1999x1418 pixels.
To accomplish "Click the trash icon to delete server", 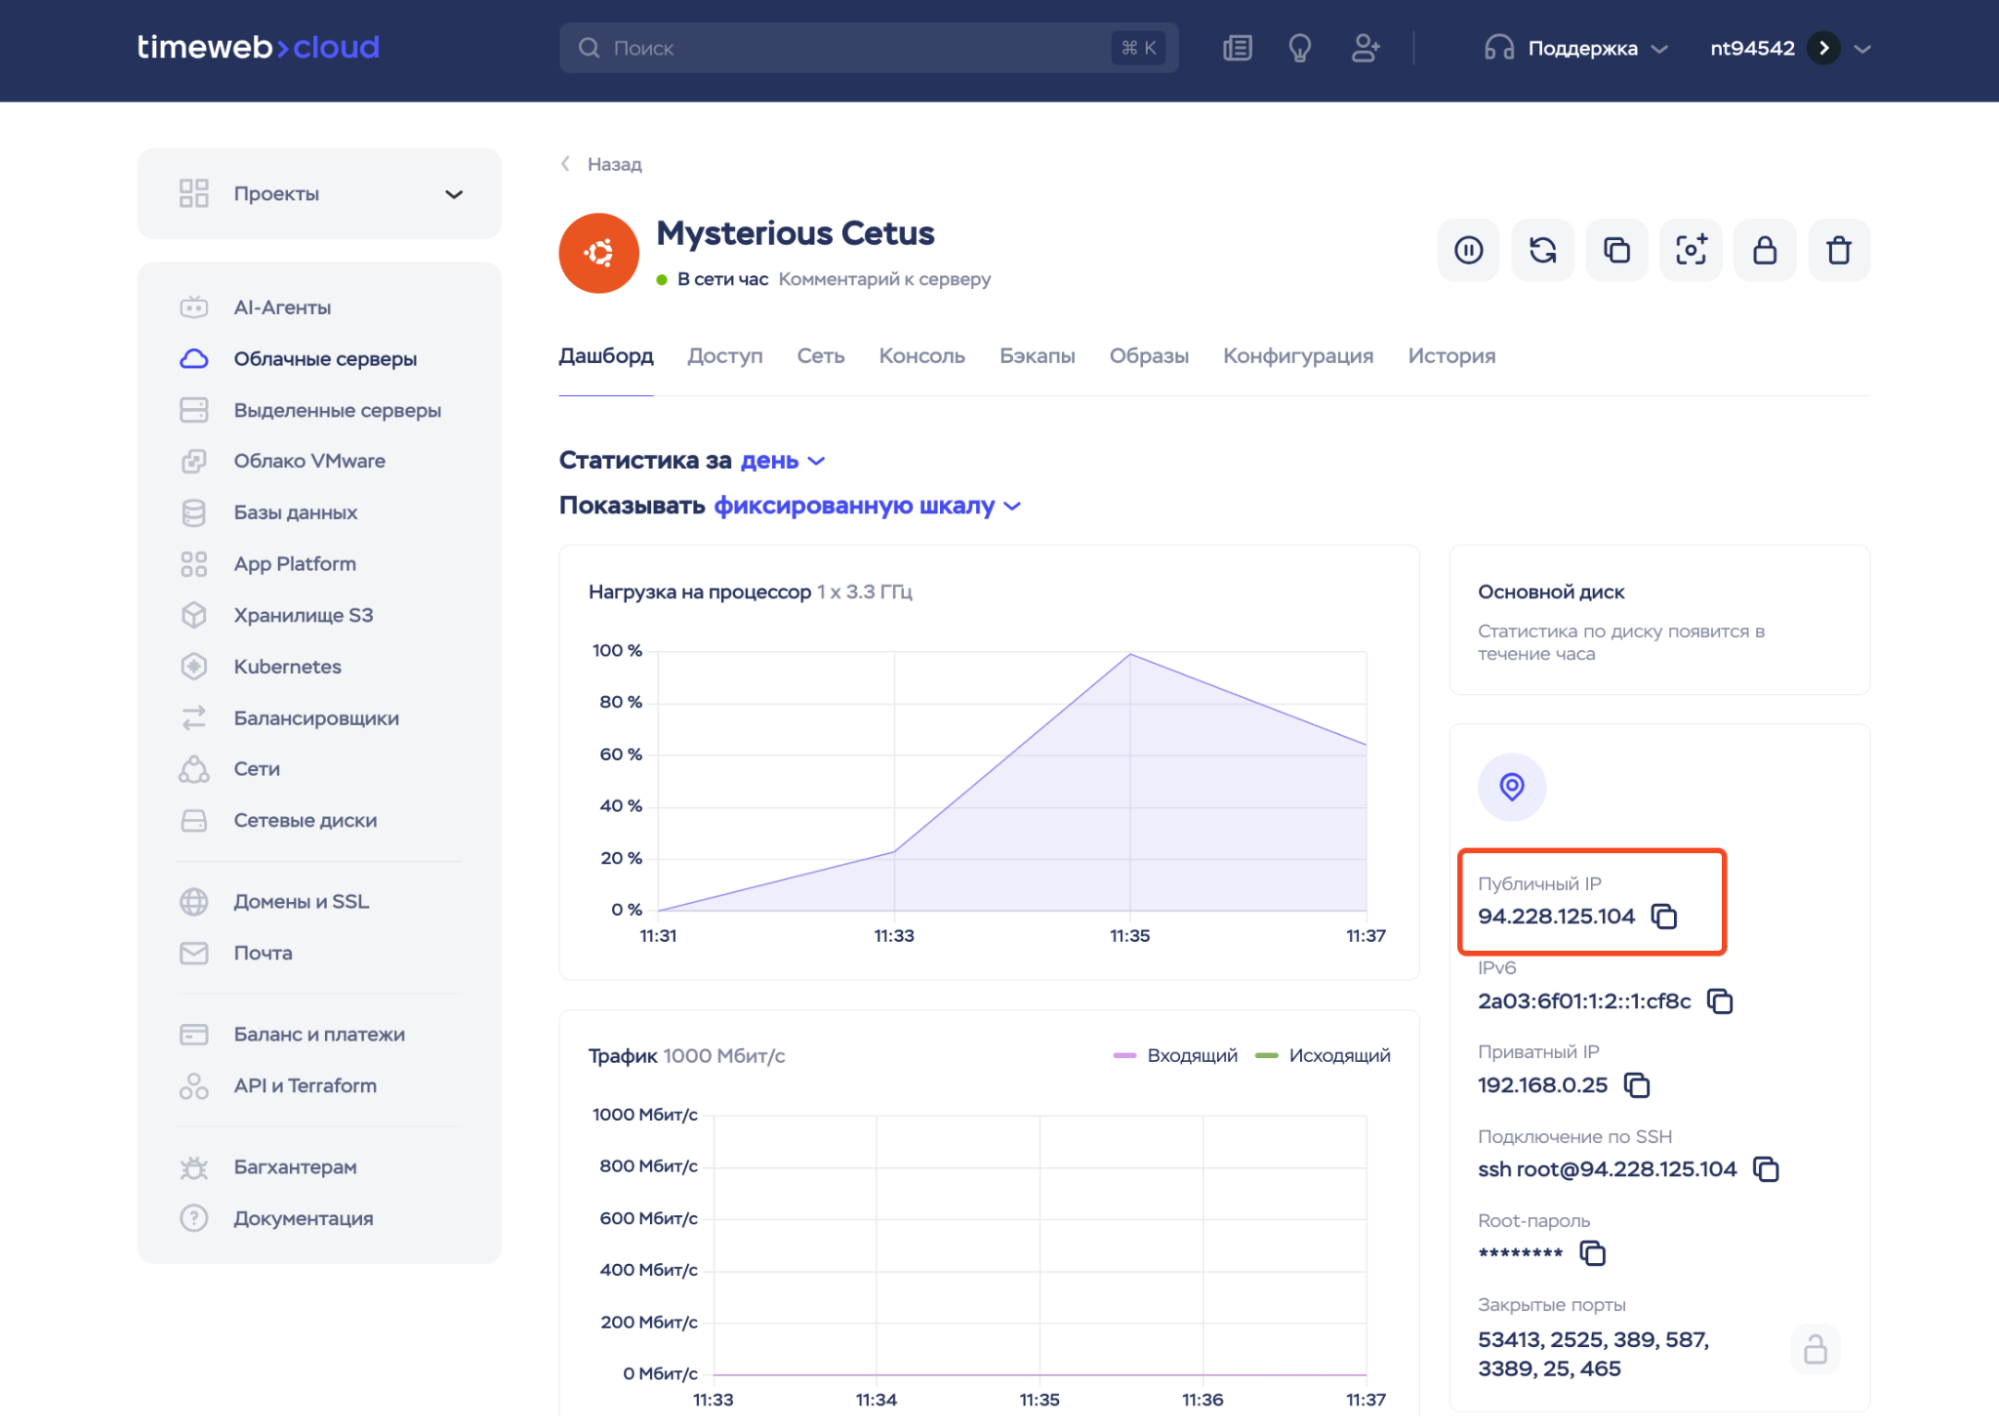I will 1838,250.
